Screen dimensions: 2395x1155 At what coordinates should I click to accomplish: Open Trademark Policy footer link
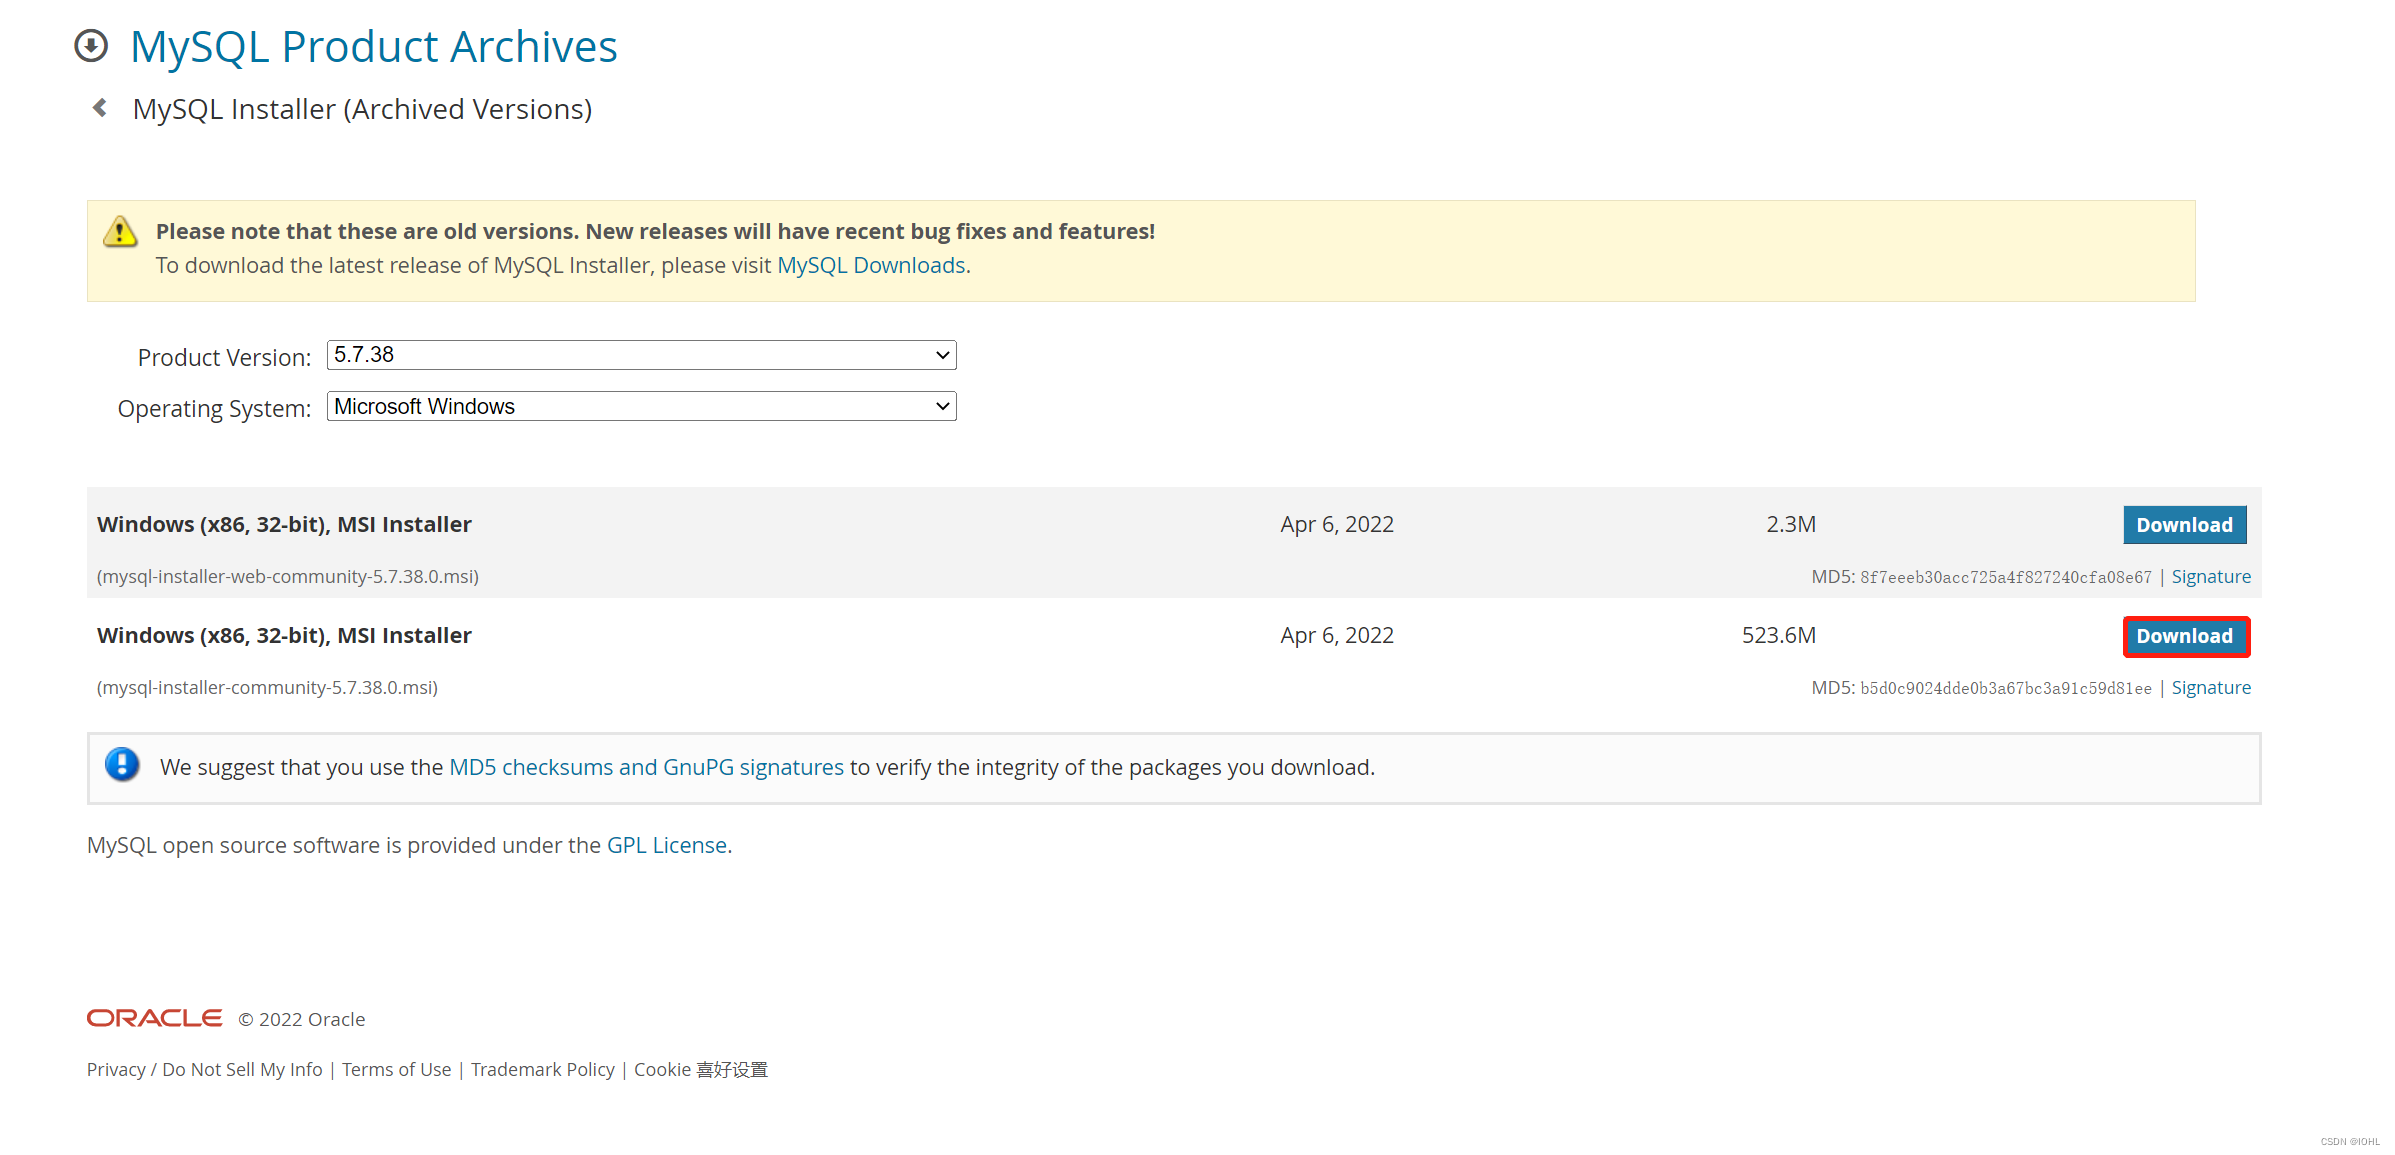click(x=543, y=1069)
